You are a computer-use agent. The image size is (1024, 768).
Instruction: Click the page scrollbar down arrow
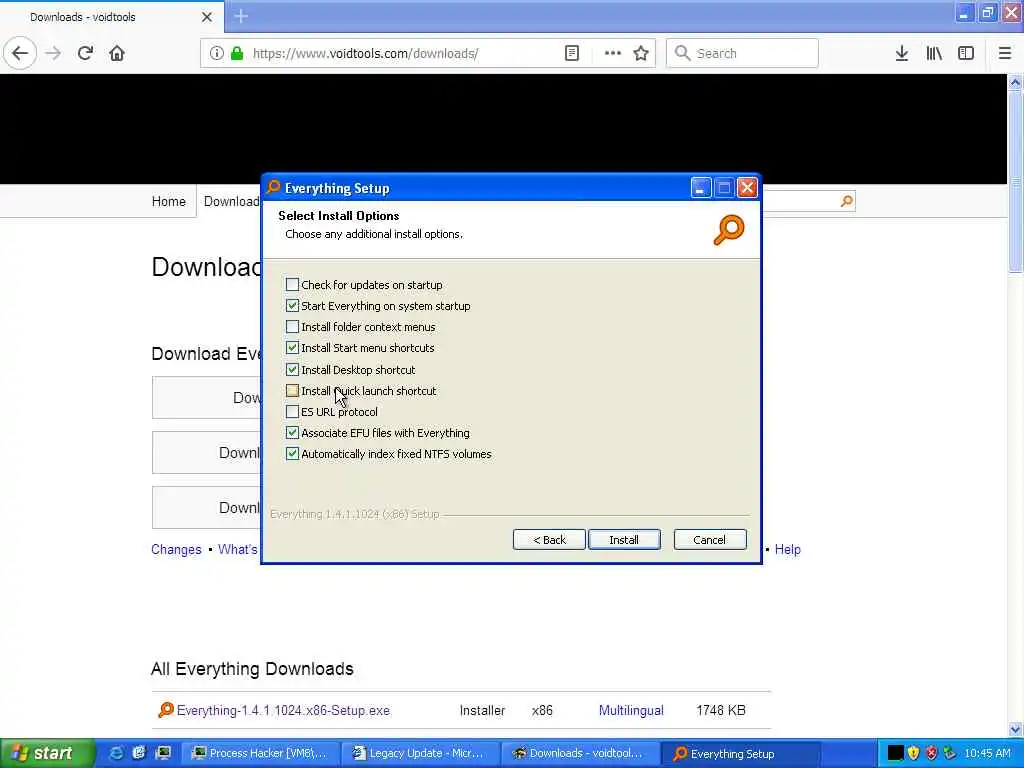1015,729
